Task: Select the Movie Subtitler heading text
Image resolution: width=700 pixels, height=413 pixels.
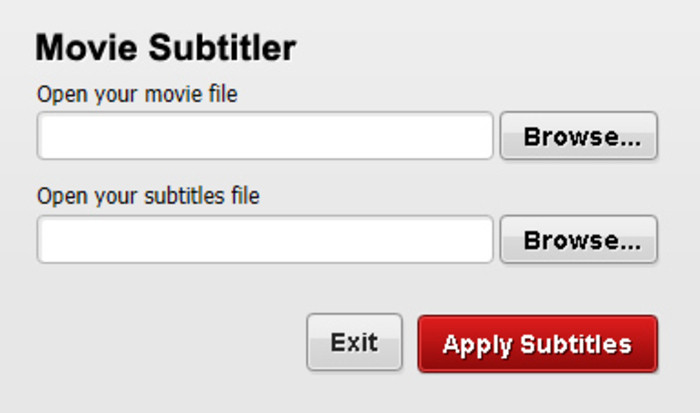Action: 166,47
